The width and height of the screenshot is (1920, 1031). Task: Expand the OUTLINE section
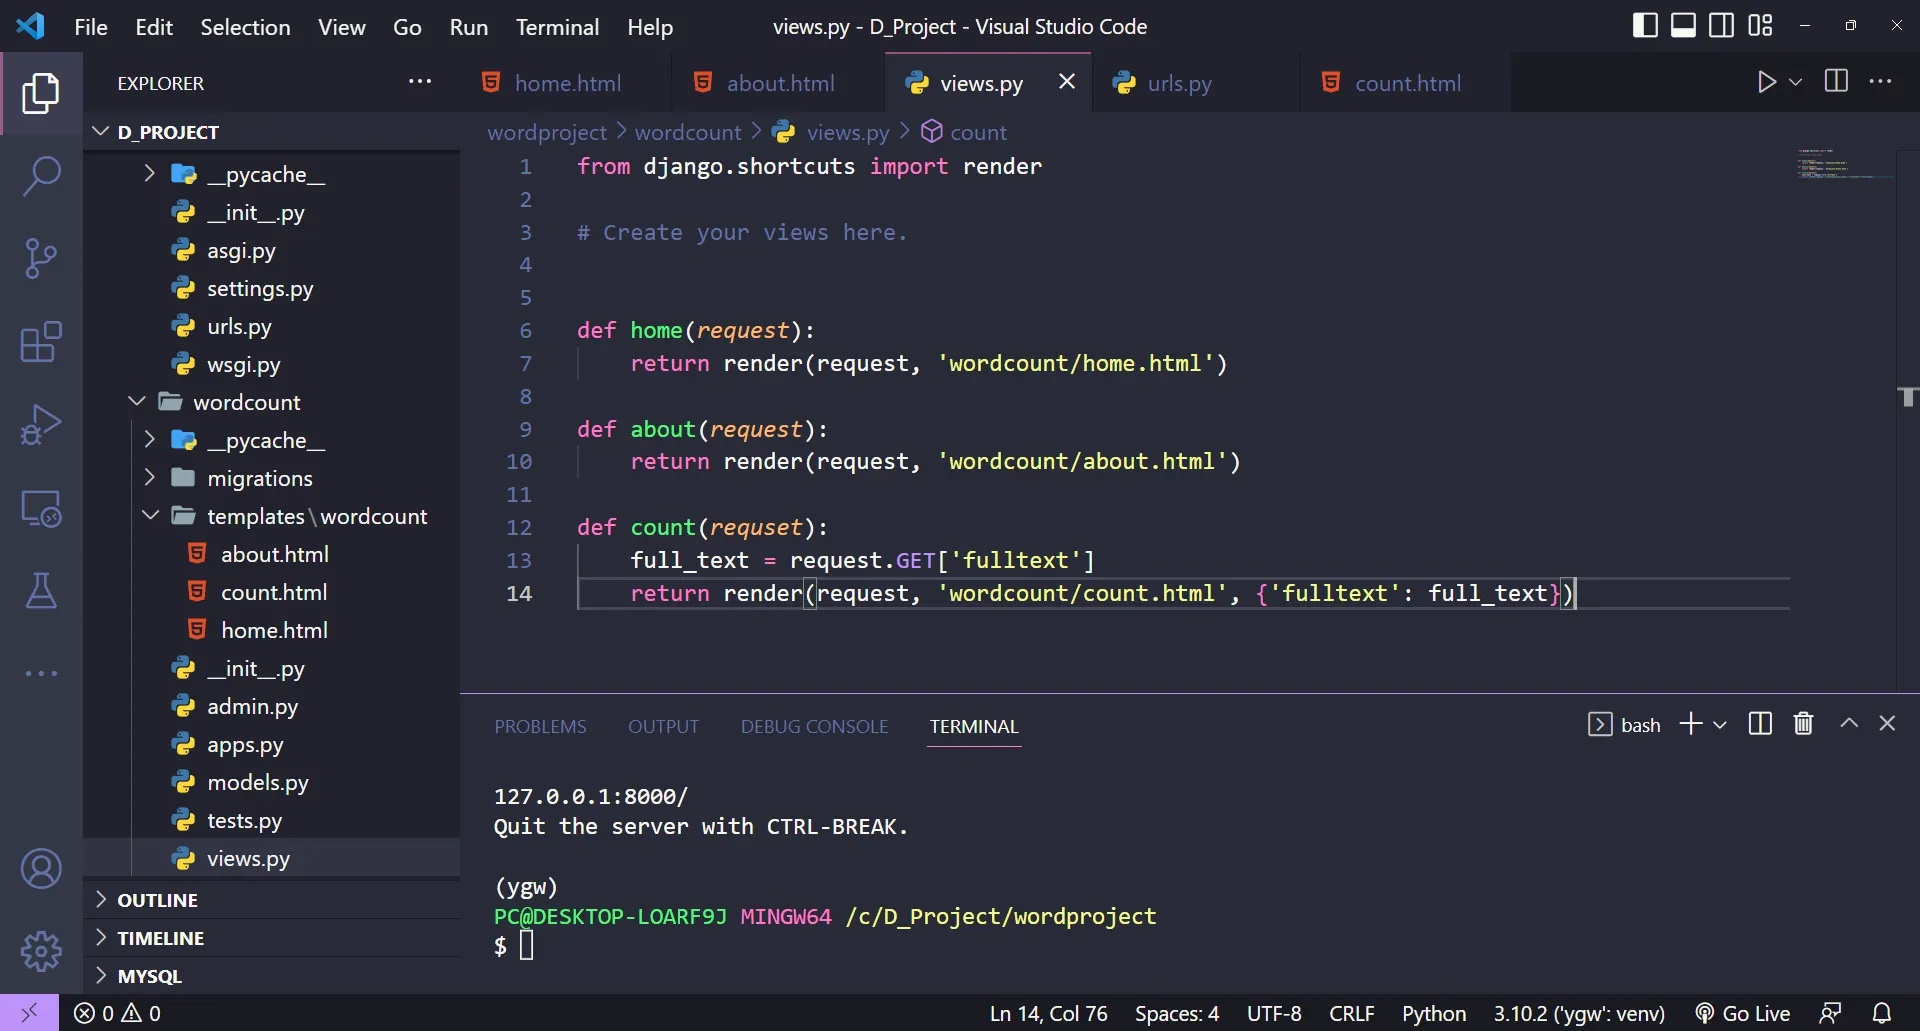(x=157, y=900)
